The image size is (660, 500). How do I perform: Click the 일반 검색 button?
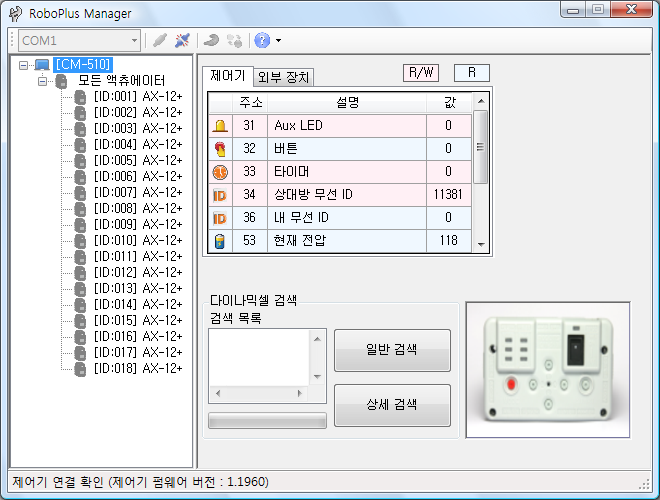tap(392, 350)
